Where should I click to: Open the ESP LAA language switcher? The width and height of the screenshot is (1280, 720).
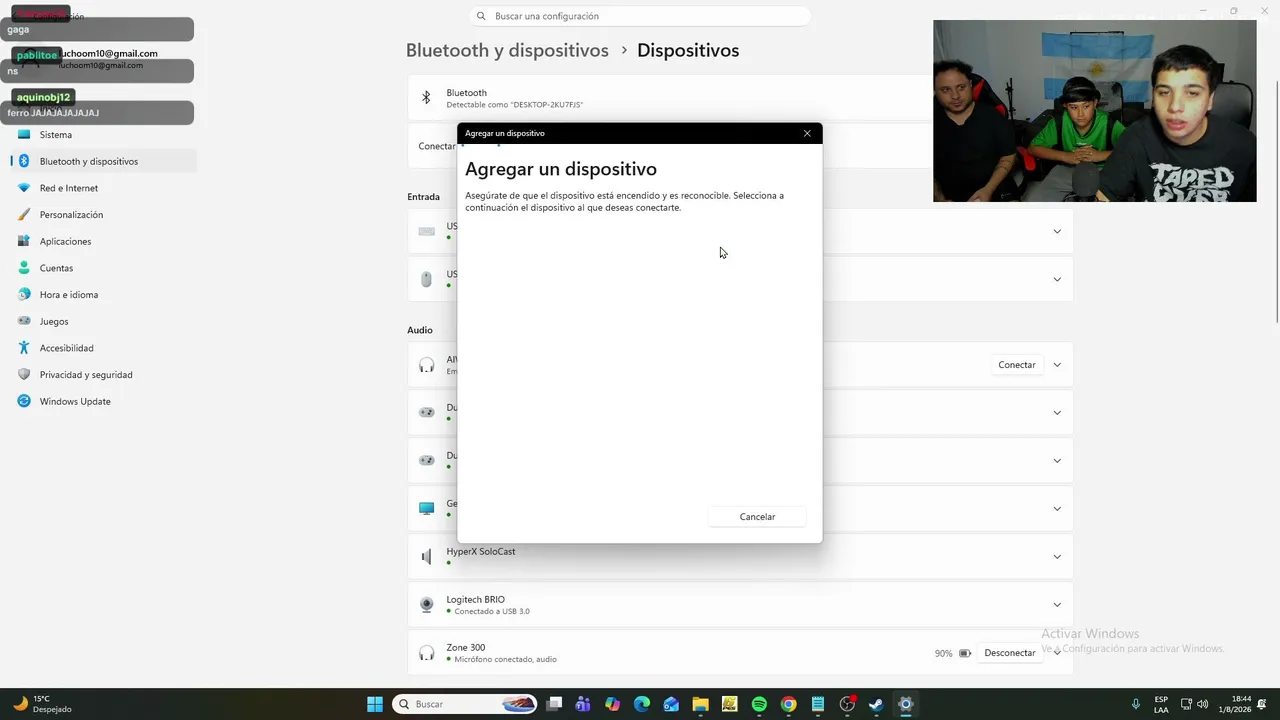[1161, 704]
